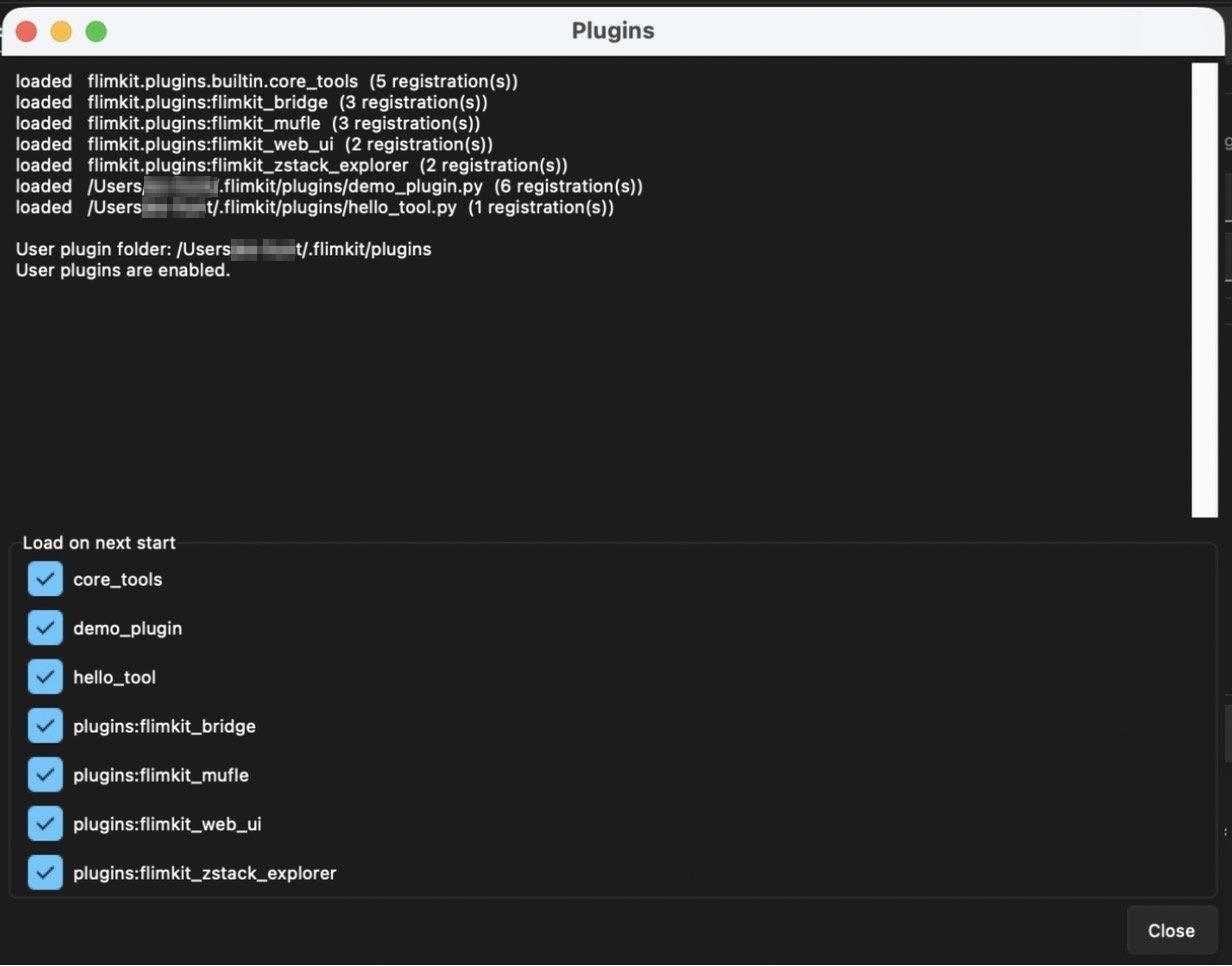Close the Plugins window with red button
This screenshot has height=966, width=1232.
coord(26,32)
